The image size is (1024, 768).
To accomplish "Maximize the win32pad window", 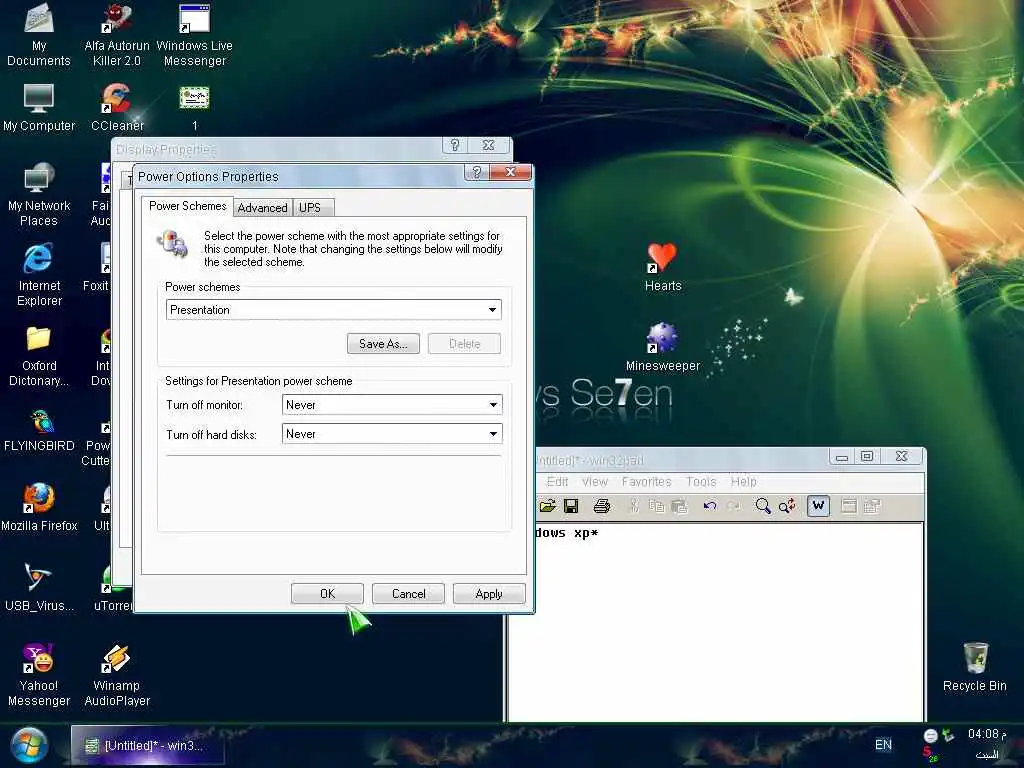I will coord(867,456).
